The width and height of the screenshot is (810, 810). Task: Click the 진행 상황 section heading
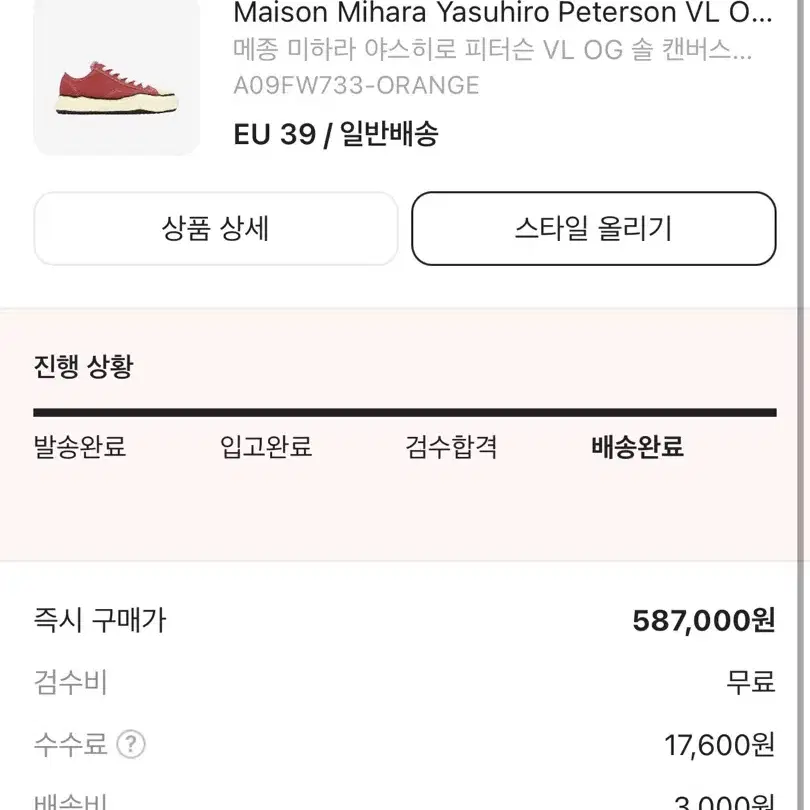coord(83,366)
